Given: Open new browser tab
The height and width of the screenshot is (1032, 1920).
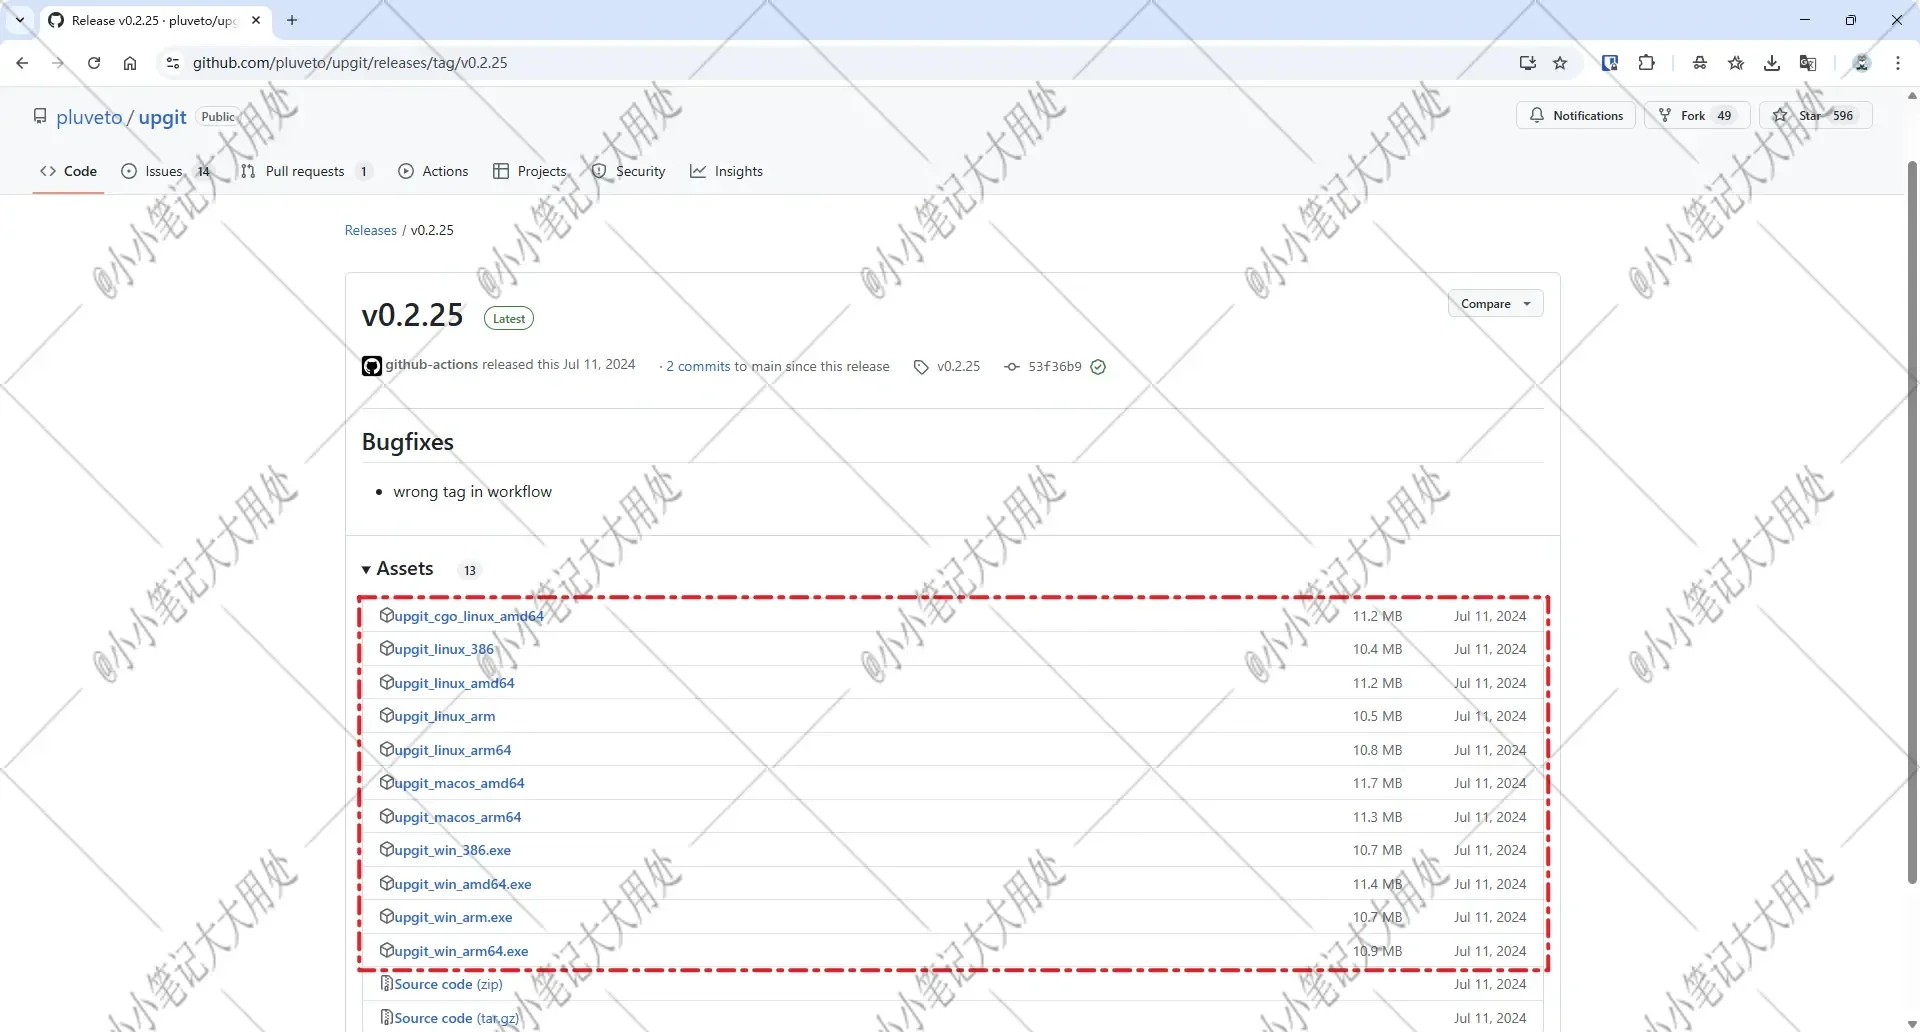Looking at the screenshot, I should tap(292, 20).
